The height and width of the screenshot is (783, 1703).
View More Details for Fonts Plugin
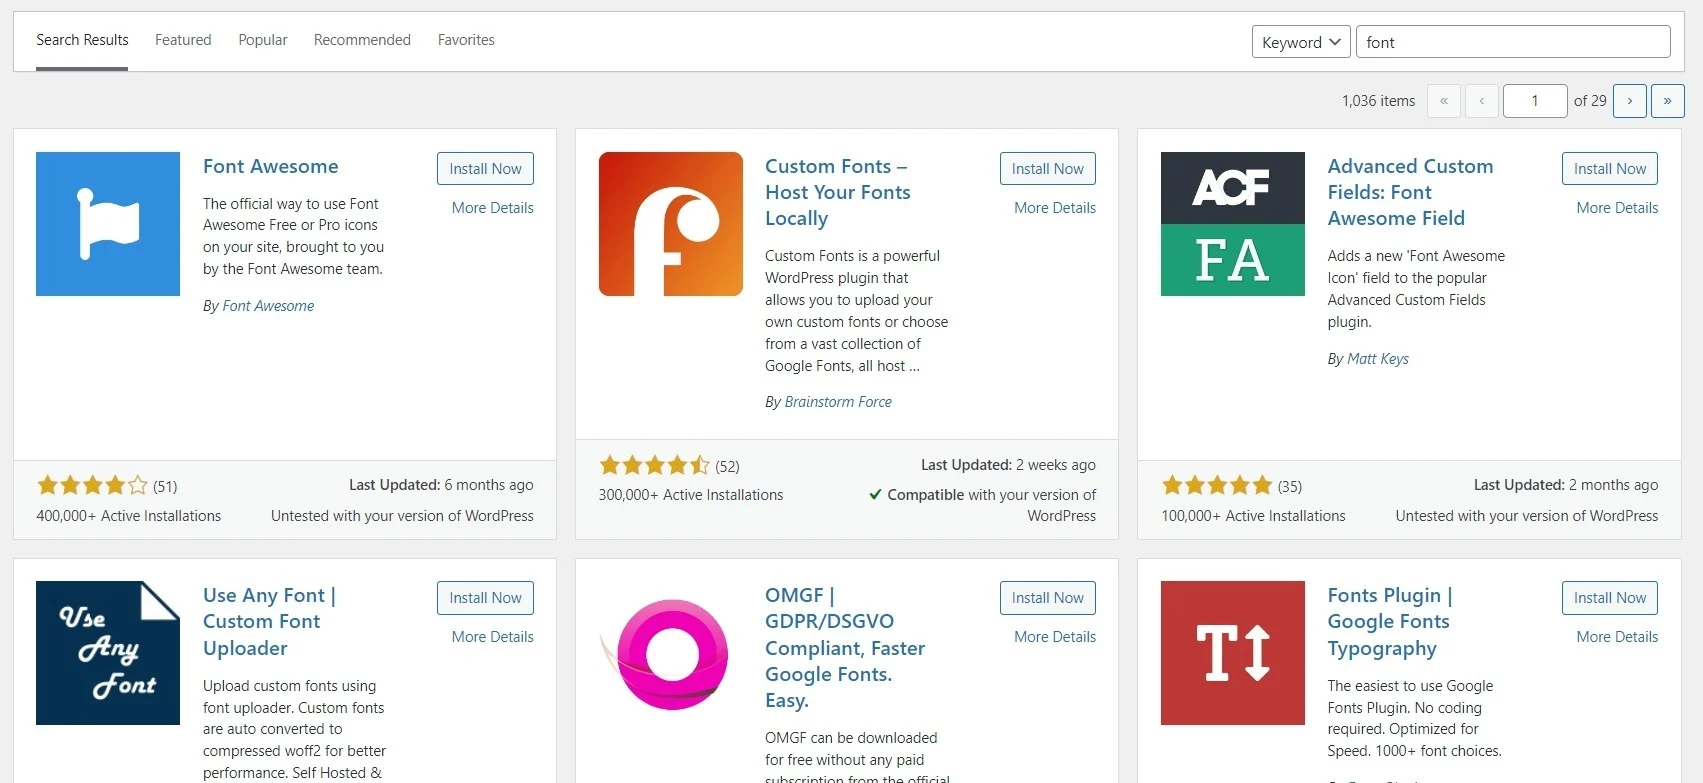1617,637
